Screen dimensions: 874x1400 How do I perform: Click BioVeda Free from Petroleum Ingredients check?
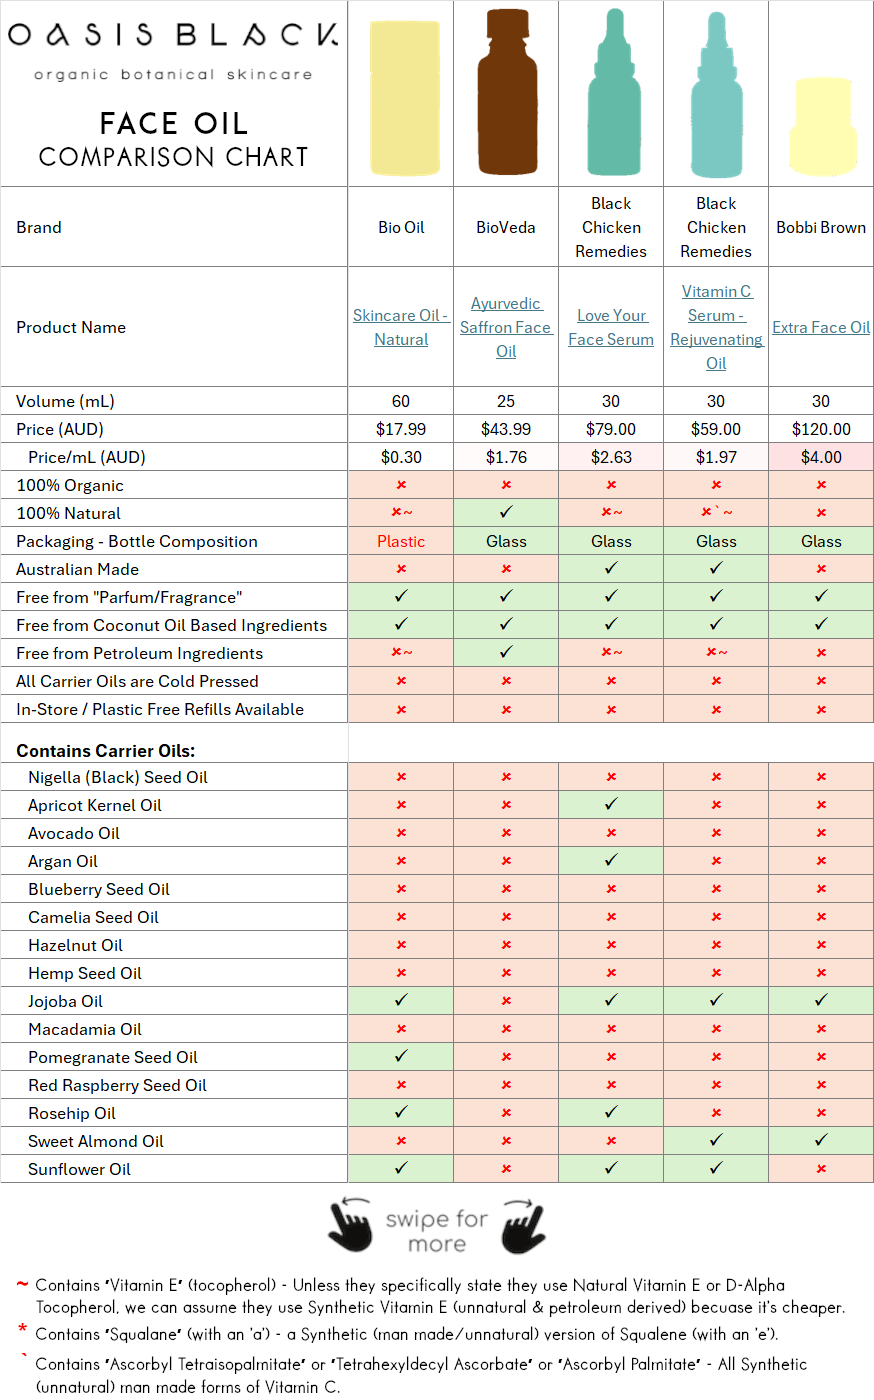coord(506,652)
